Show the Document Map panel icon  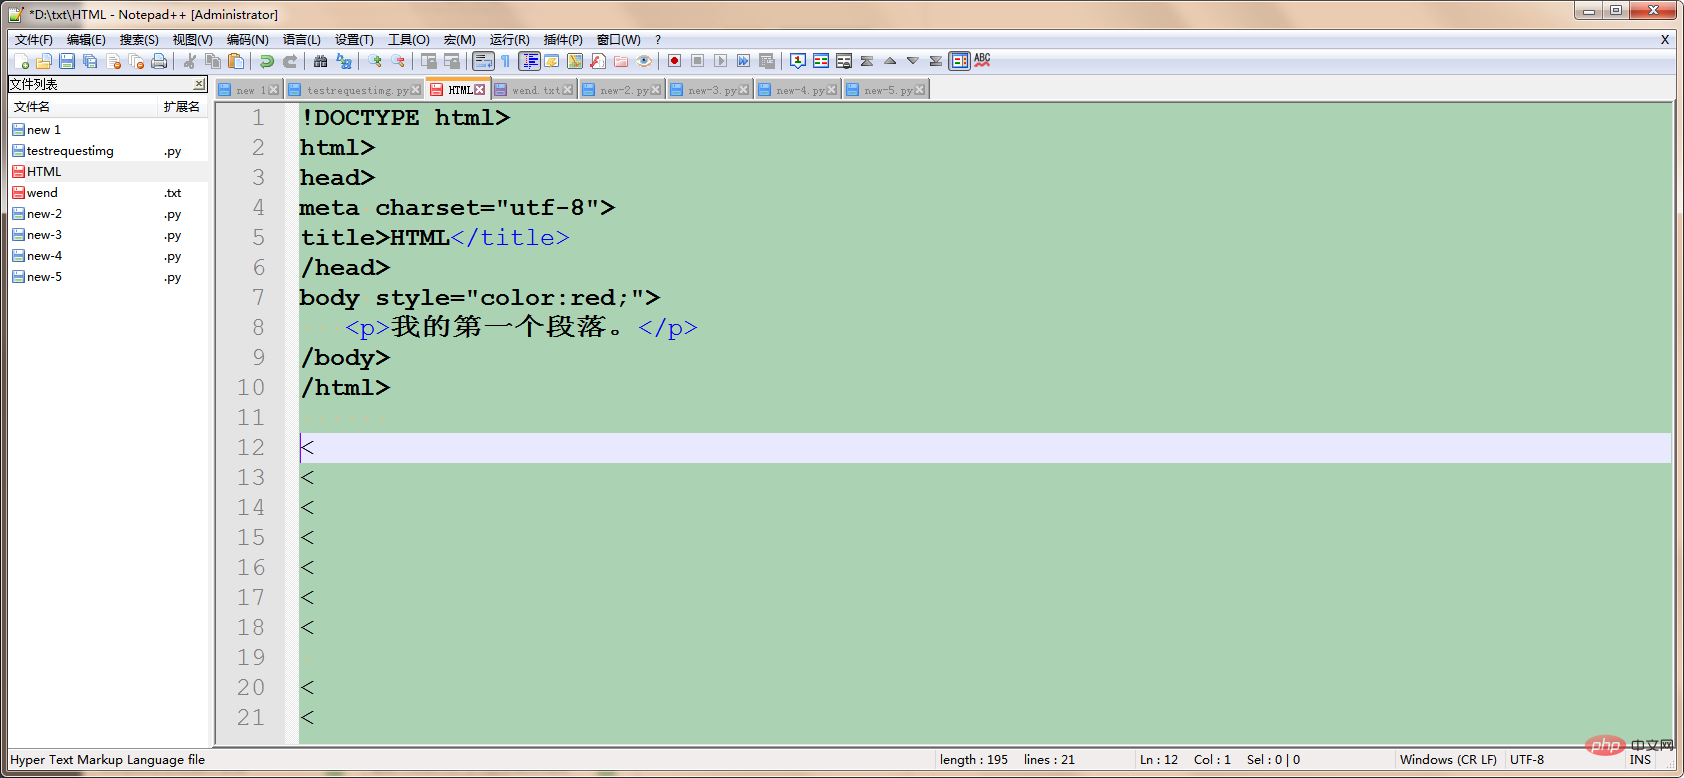575,61
